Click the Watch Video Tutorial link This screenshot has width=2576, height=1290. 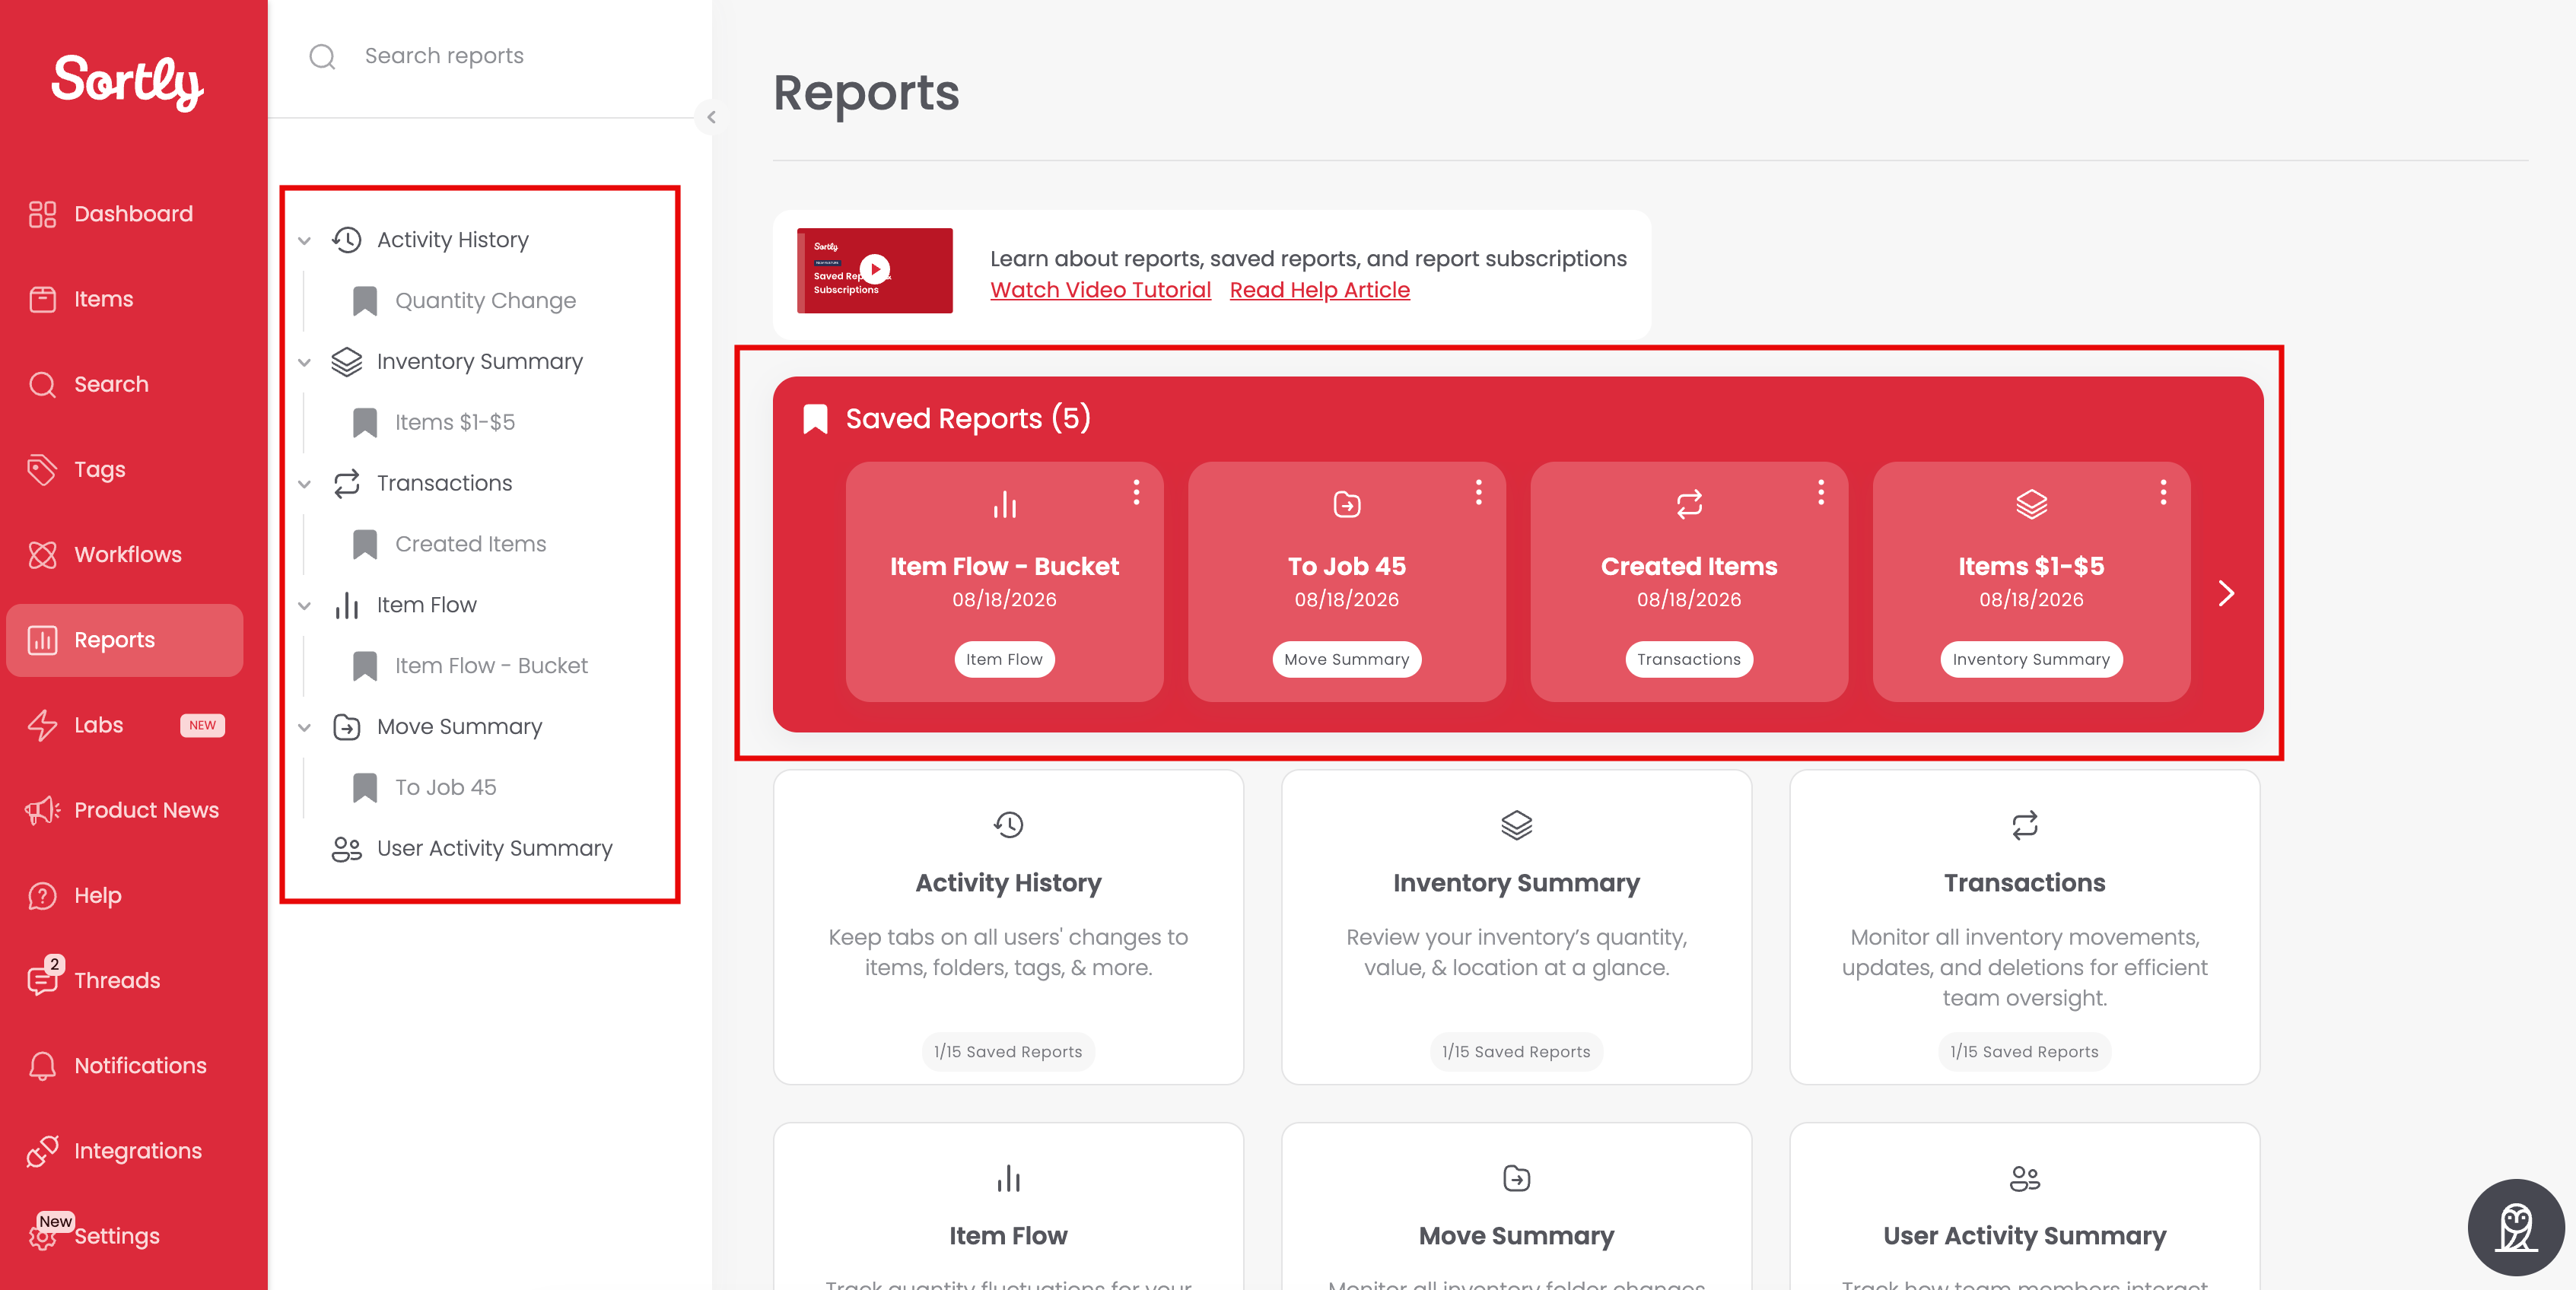pos(1100,290)
